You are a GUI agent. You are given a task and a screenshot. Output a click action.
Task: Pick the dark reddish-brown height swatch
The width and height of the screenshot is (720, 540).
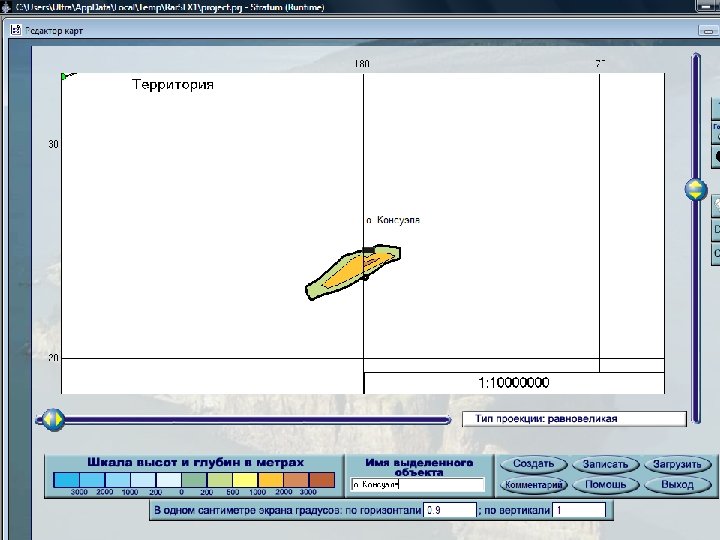click(x=322, y=480)
